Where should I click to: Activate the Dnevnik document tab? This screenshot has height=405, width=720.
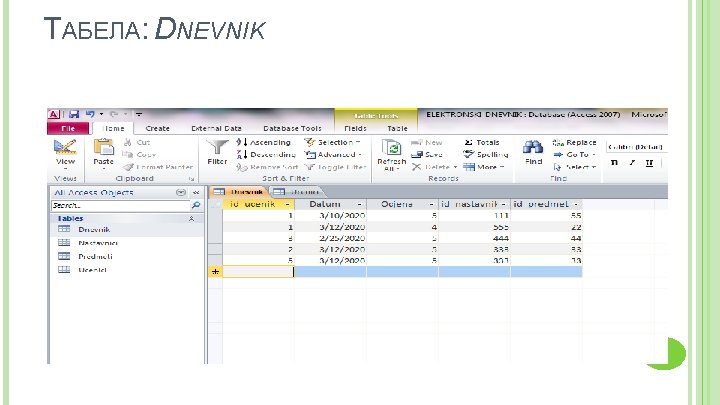(239, 192)
